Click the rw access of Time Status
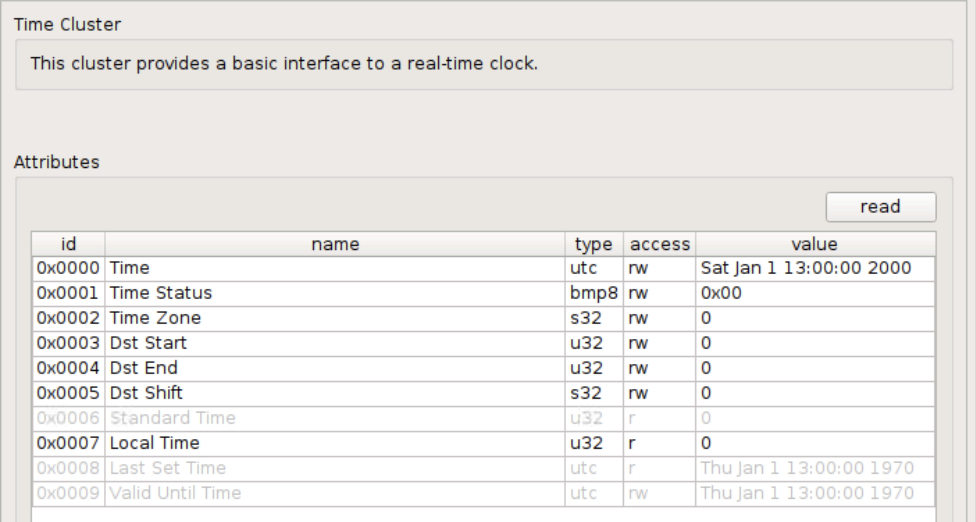This screenshot has width=976, height=522. coord(660,293)
